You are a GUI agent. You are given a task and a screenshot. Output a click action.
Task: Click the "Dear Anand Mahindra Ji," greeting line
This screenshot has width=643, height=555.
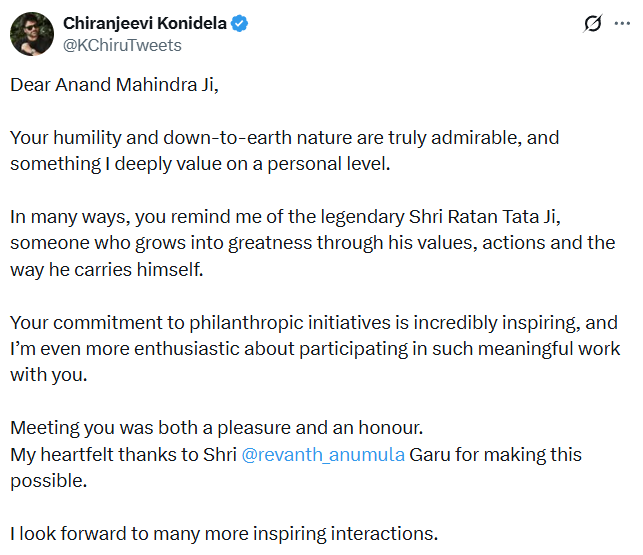click(x=114, y=85)
